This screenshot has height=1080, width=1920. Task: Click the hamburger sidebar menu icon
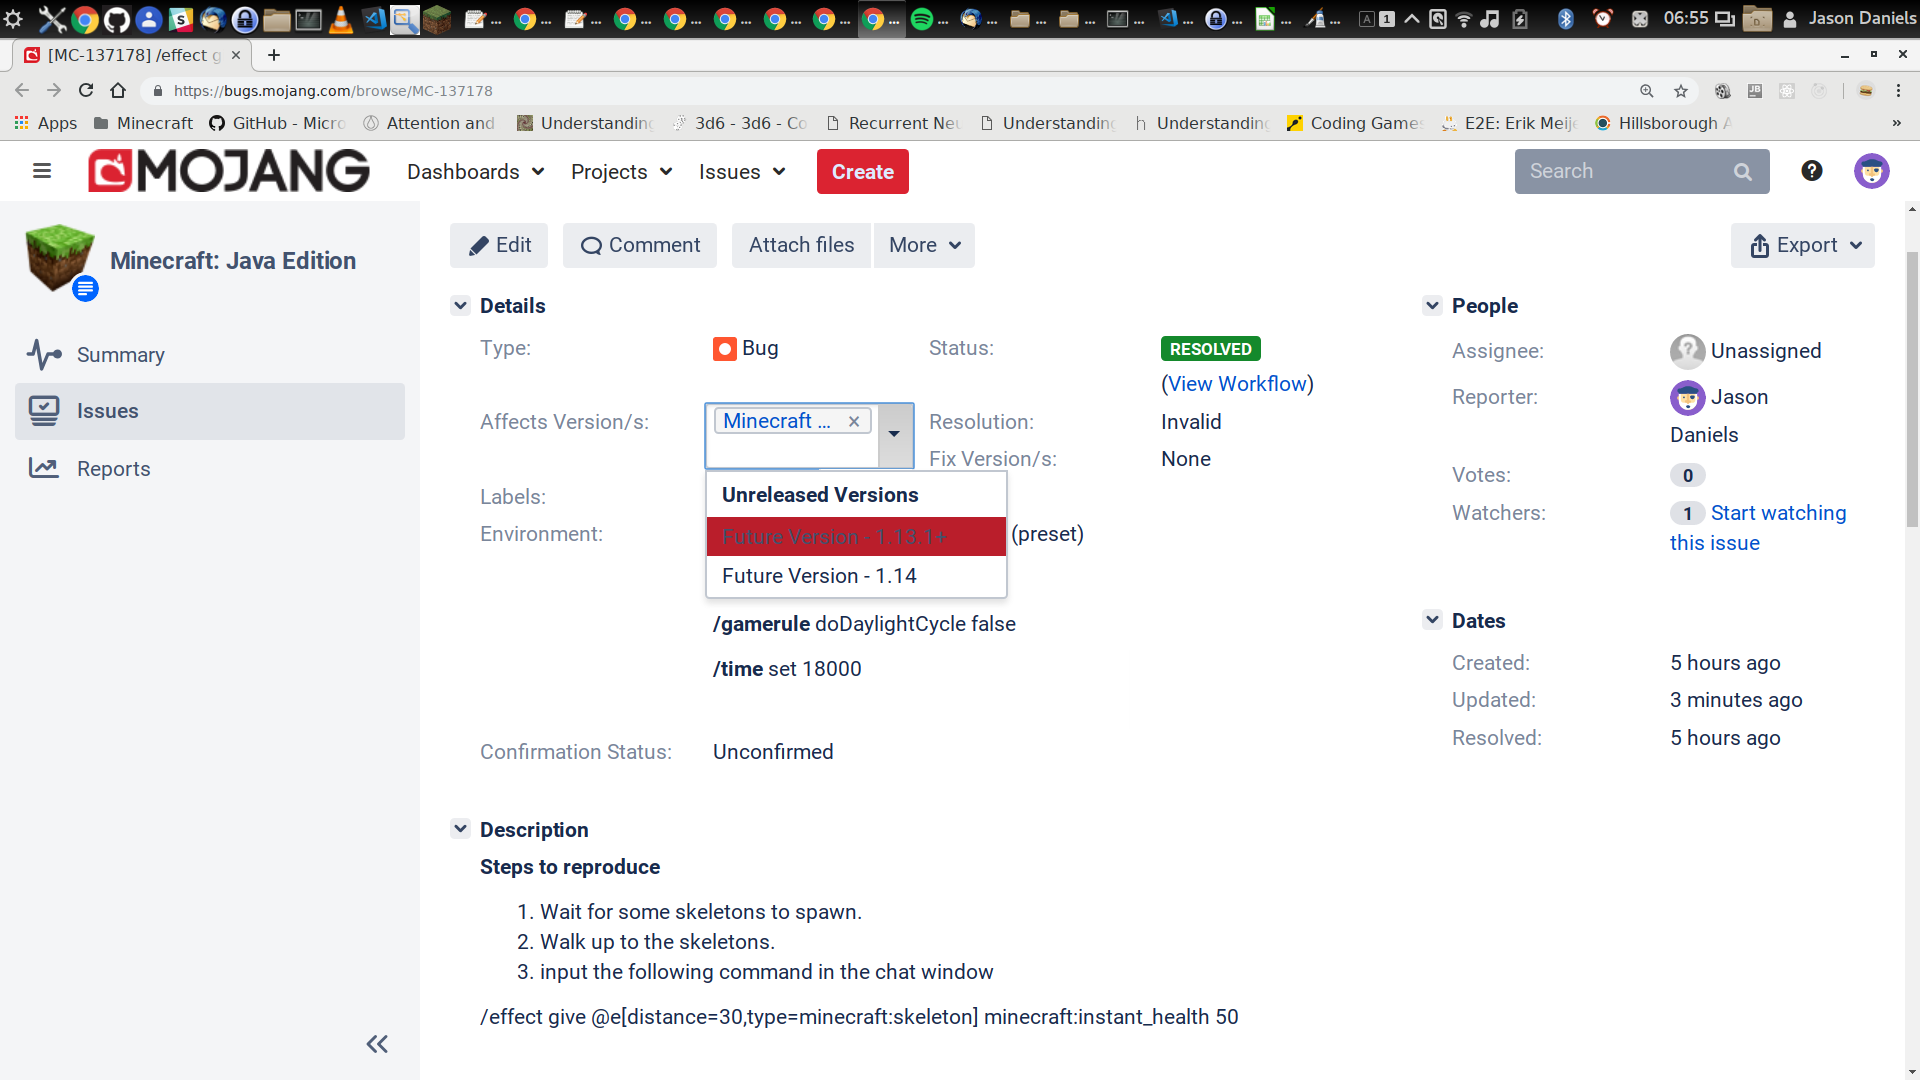42,171
